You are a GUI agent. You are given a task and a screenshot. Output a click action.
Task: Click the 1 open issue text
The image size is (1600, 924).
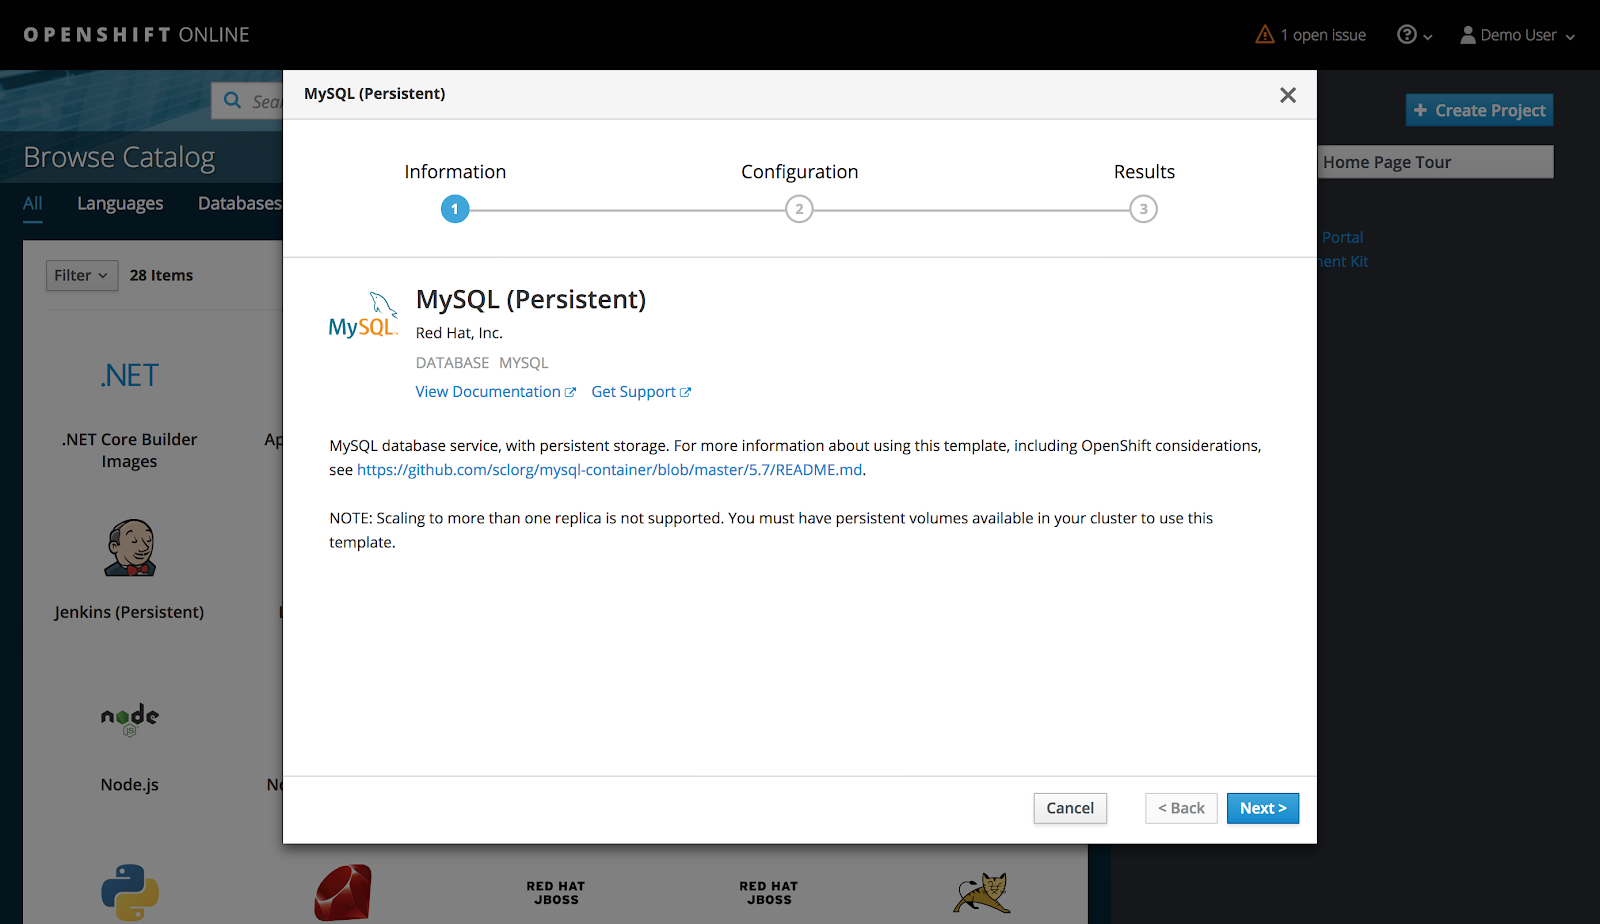[x=1323, y=35]
